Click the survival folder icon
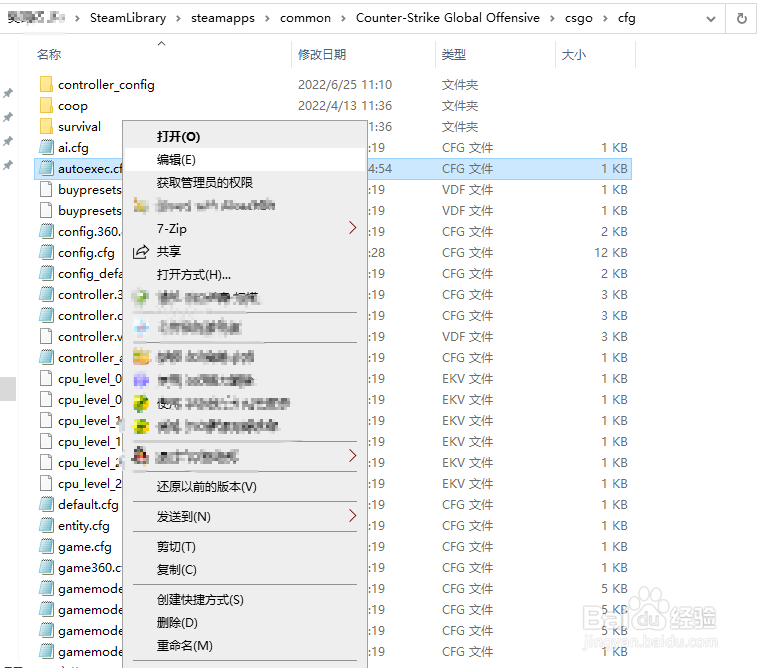The image size is (760, 668). click(x=46, y=127)
